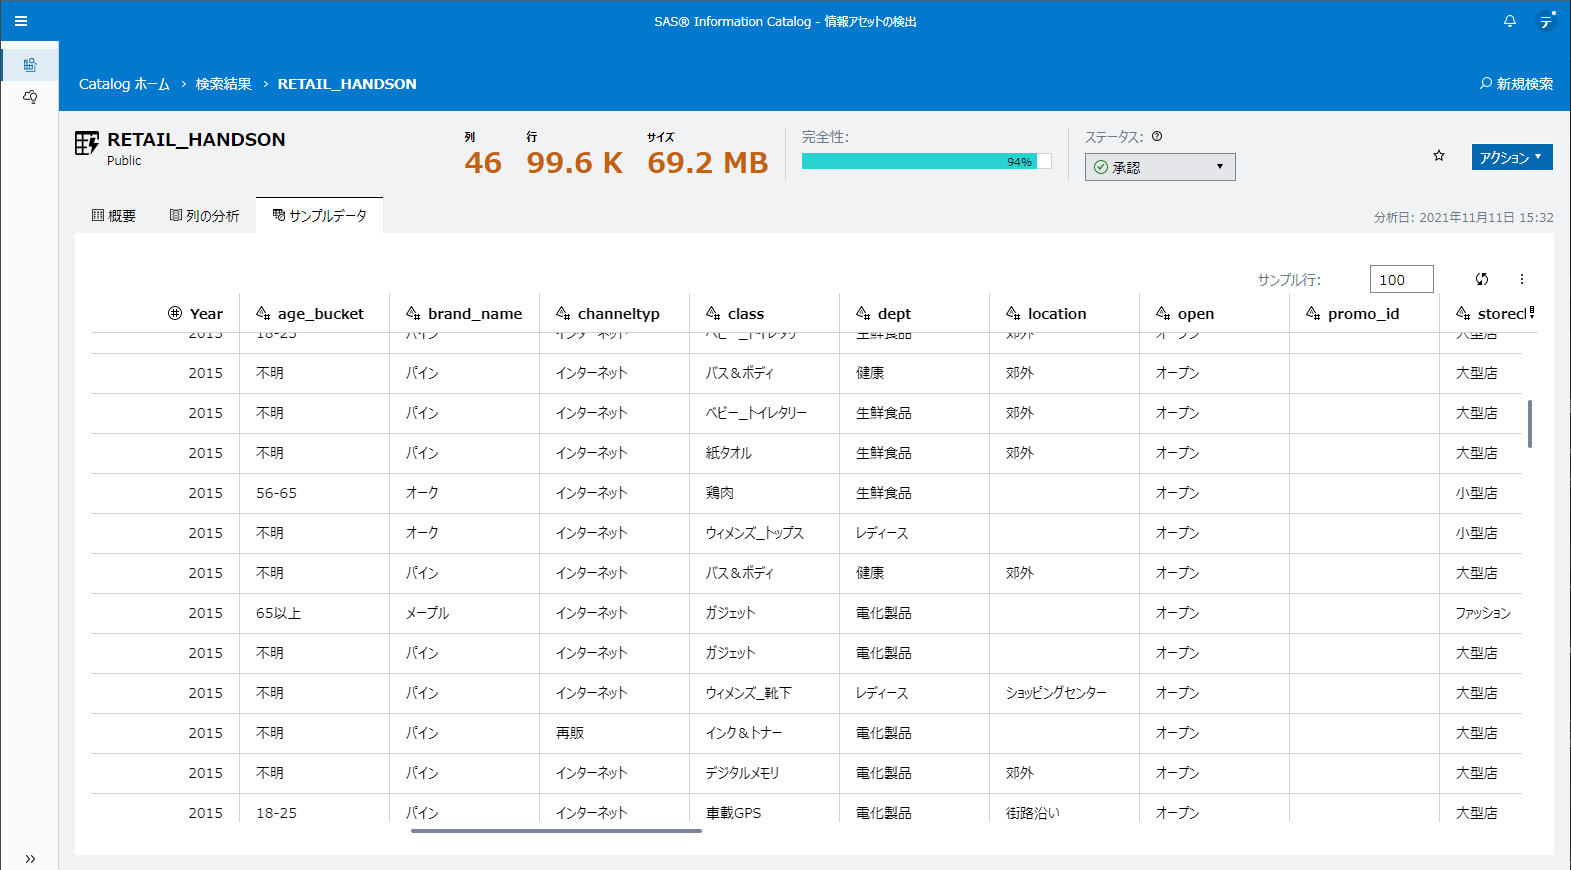Refresh the sample data
This screenshot has height=870, width=1571.
[1482, 279]
